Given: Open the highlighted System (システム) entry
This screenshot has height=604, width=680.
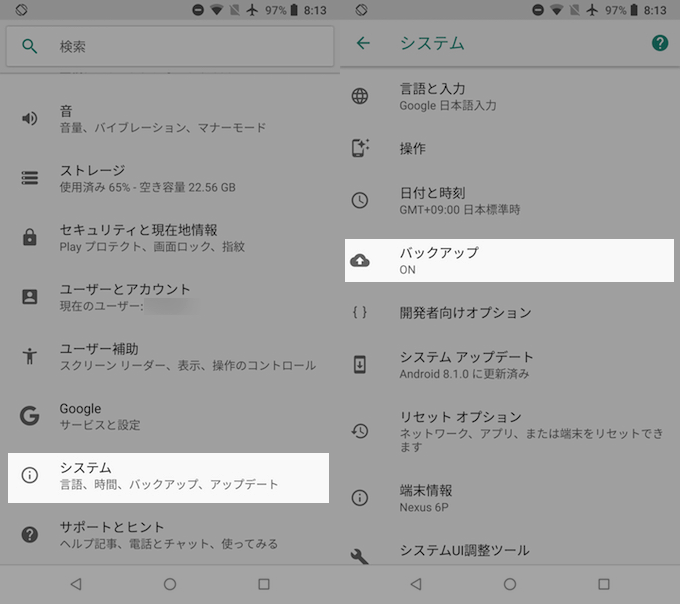Looking at the screenshot, I should (x=168, y=476).
